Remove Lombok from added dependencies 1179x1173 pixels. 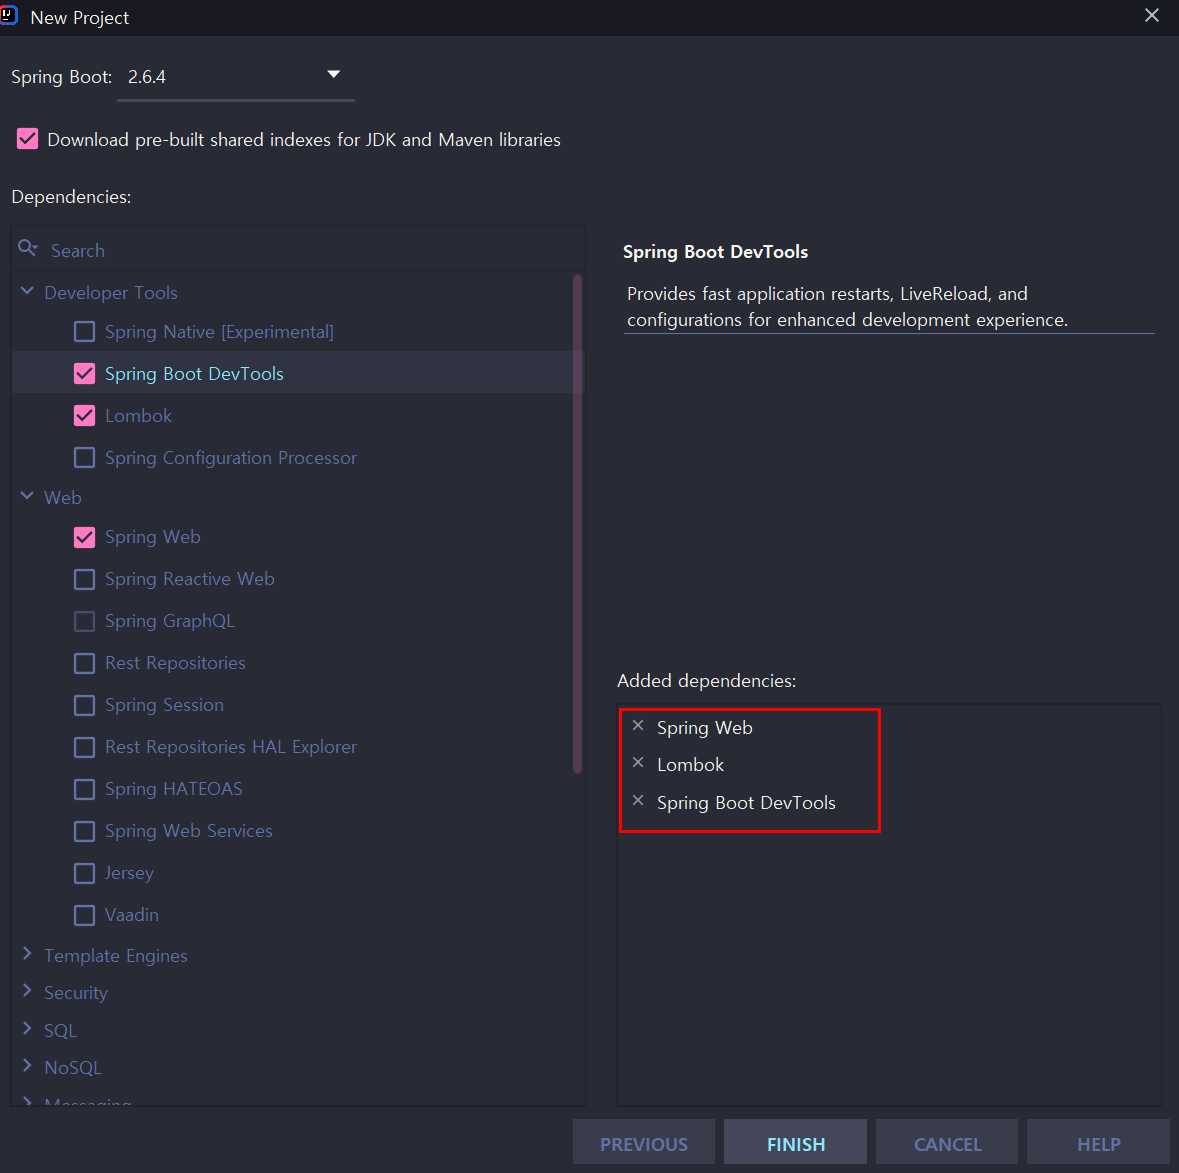[x=638, y=762]
